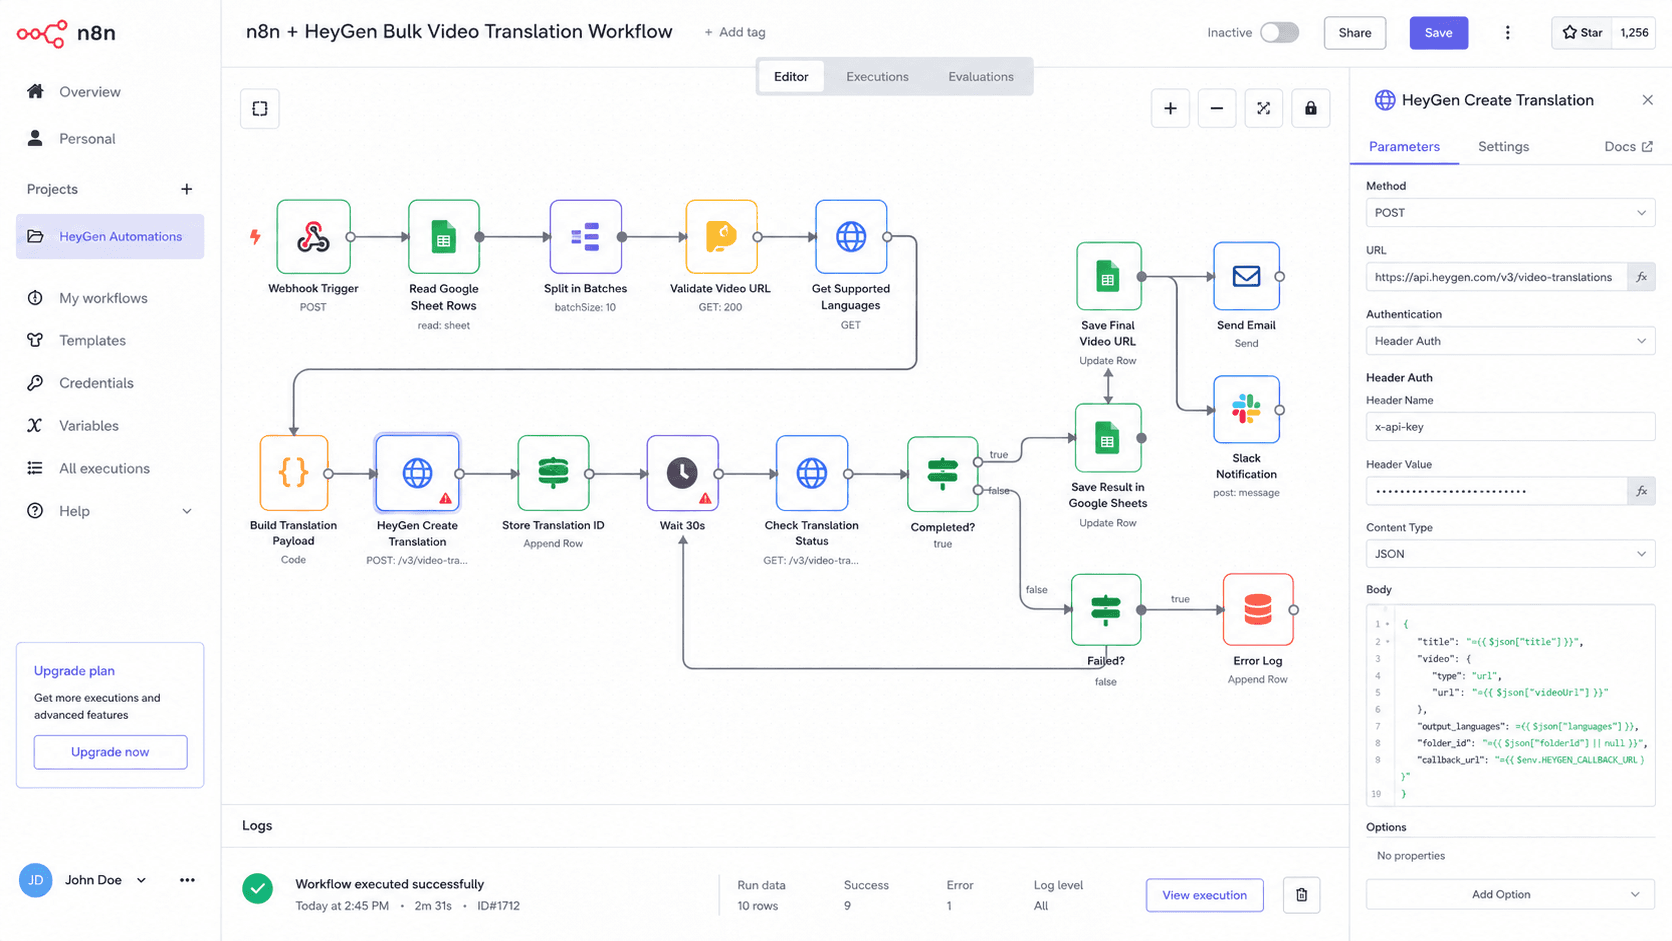Click the Validate Video URL node
The height and width of the screenshot is (941, 1672).
[x=720, y=237]
